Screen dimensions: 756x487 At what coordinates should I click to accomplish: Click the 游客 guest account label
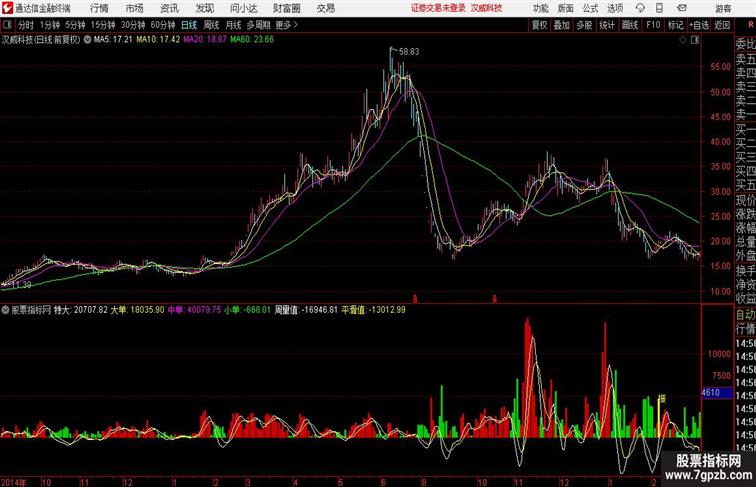click(723, 8)
